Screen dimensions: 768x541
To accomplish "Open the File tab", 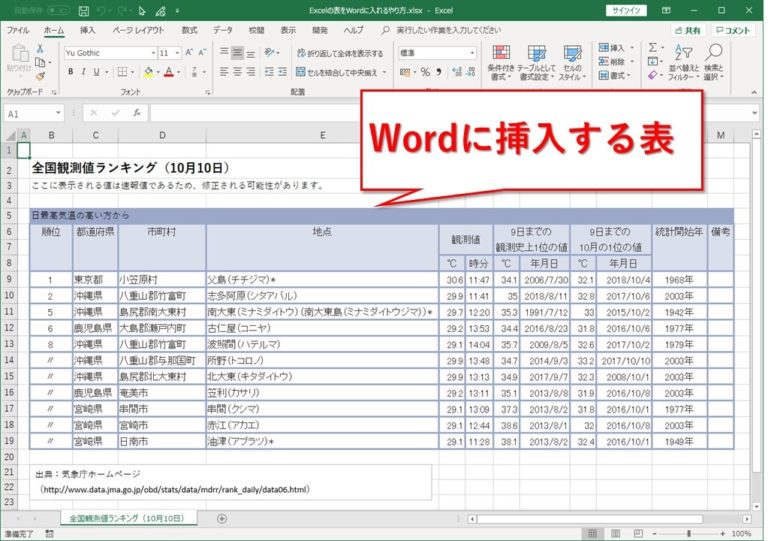I will [18, 30].
